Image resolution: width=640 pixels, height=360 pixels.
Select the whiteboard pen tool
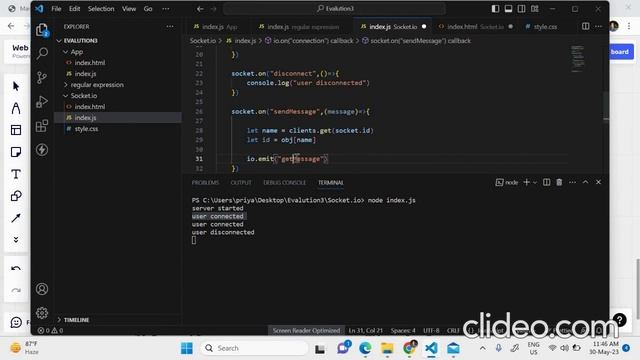(x=16, y=108)
